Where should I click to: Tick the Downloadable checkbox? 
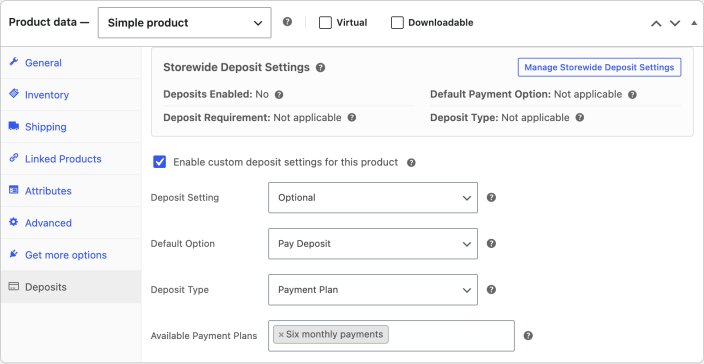point(397,22)
